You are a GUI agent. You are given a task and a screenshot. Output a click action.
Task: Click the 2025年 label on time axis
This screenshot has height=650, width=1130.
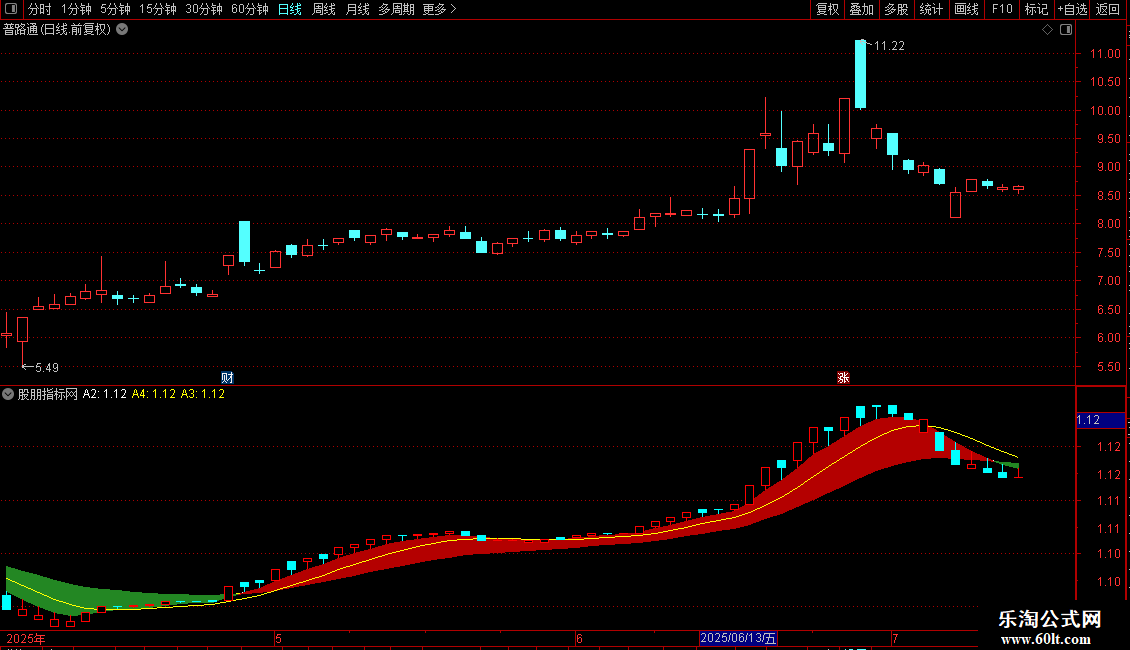click(x=26, y=638)
